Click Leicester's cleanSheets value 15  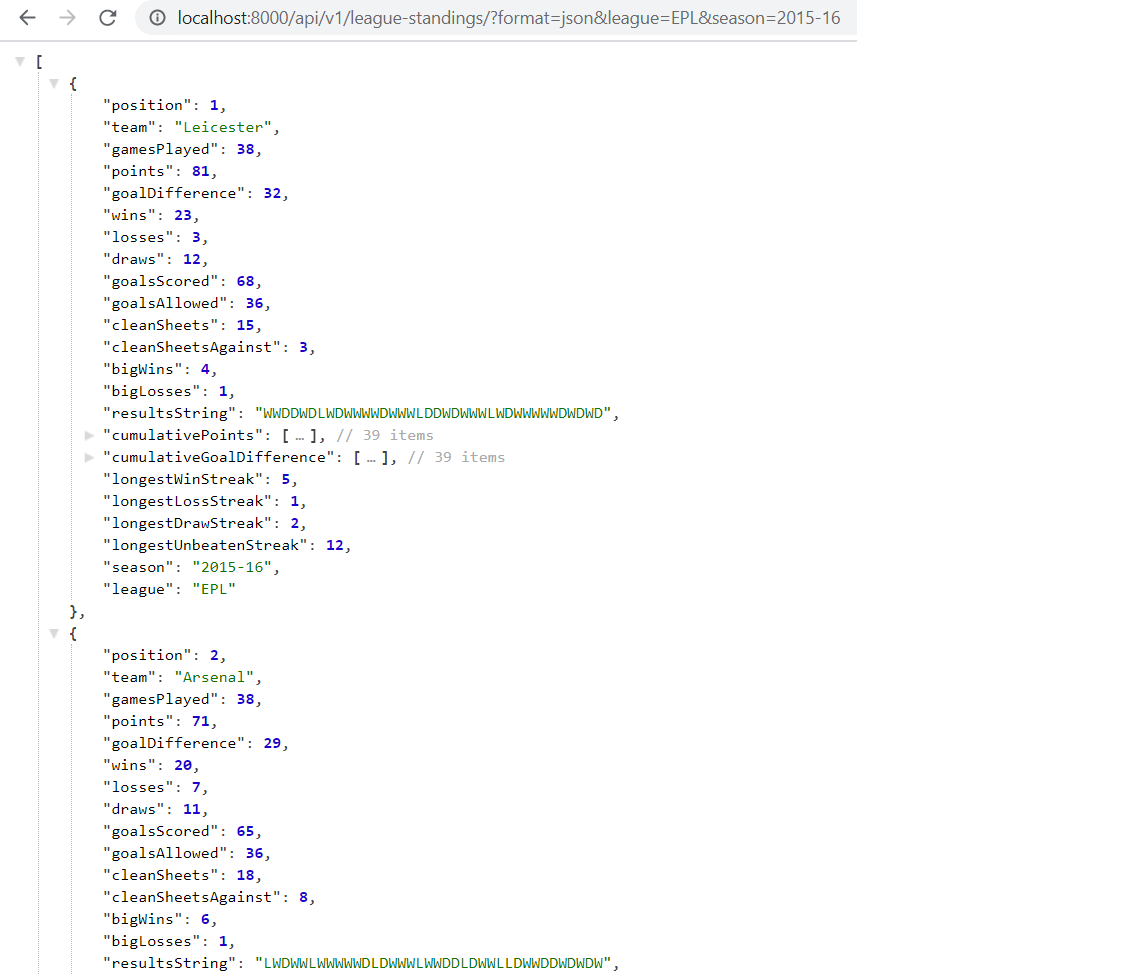coord(245,325)
